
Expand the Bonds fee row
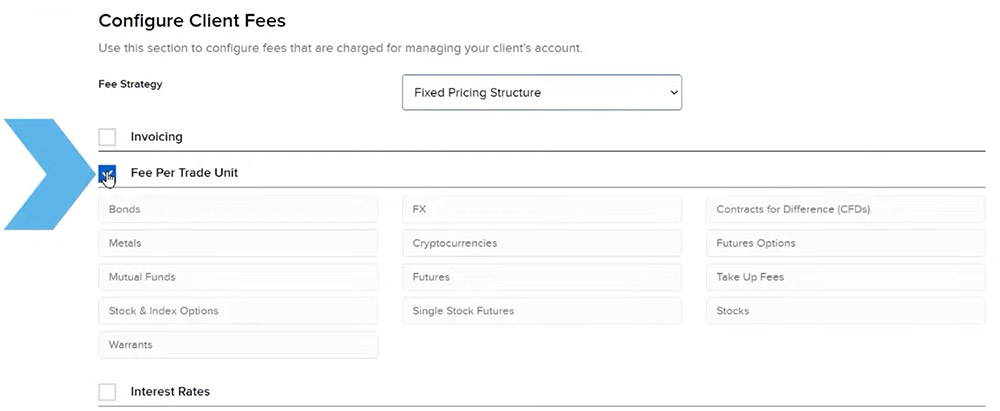[238, 209]
